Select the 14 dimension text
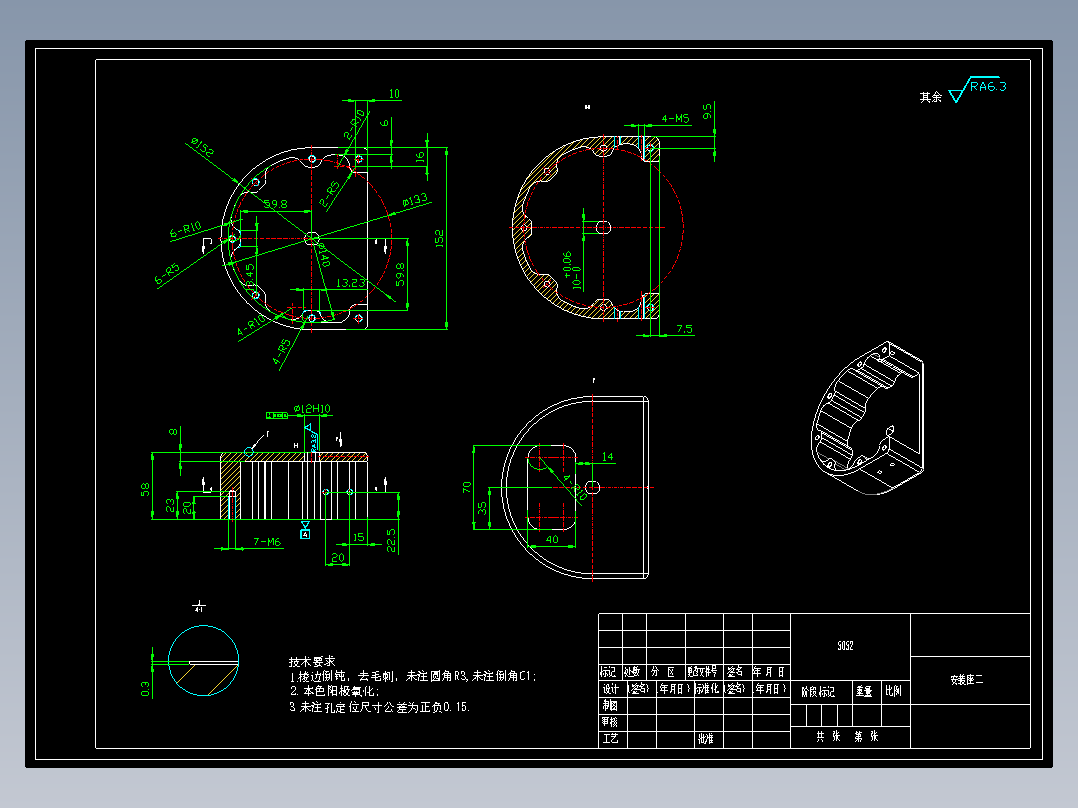 [608, 457]
